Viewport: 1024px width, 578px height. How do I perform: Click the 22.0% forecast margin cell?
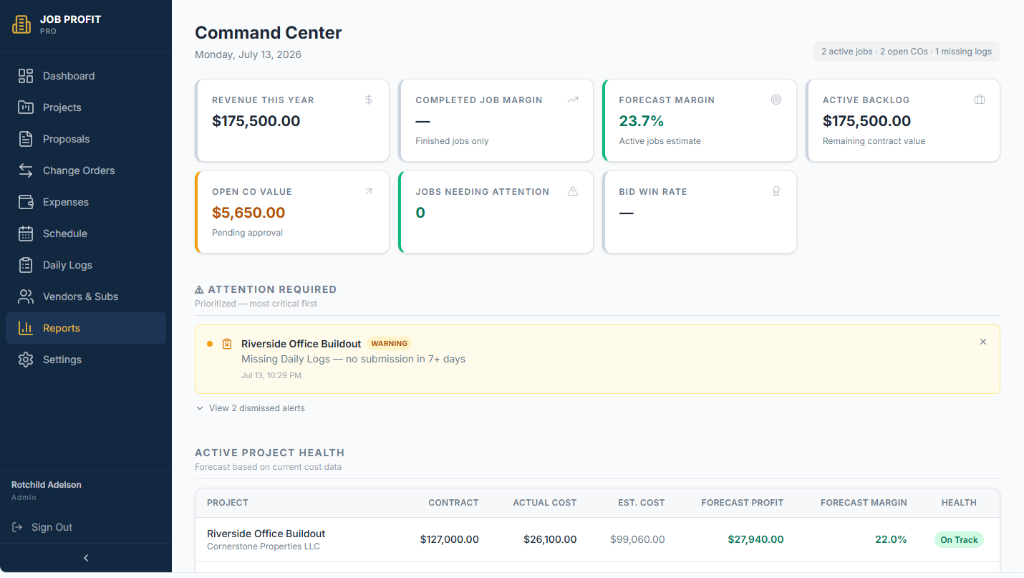[x=891, y=539]
